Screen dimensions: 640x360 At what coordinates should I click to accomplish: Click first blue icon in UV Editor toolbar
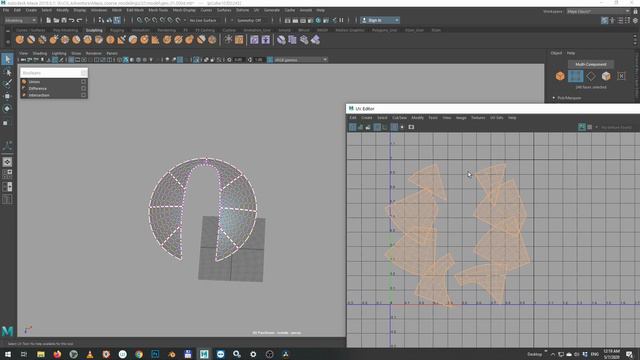(353, 127)
